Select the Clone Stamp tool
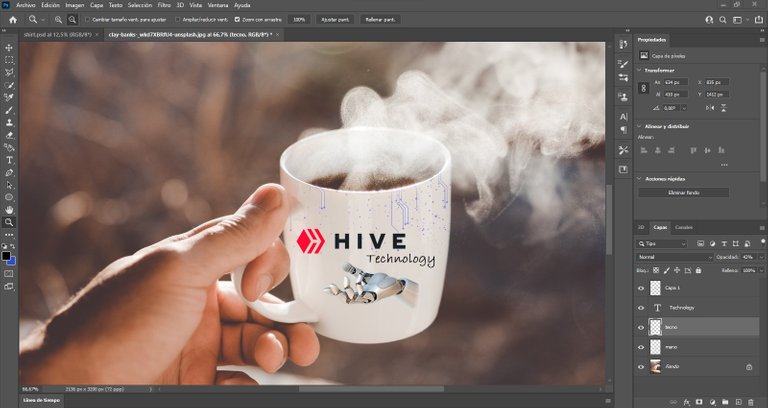This screenshot has width=768, height=408. 9,122
